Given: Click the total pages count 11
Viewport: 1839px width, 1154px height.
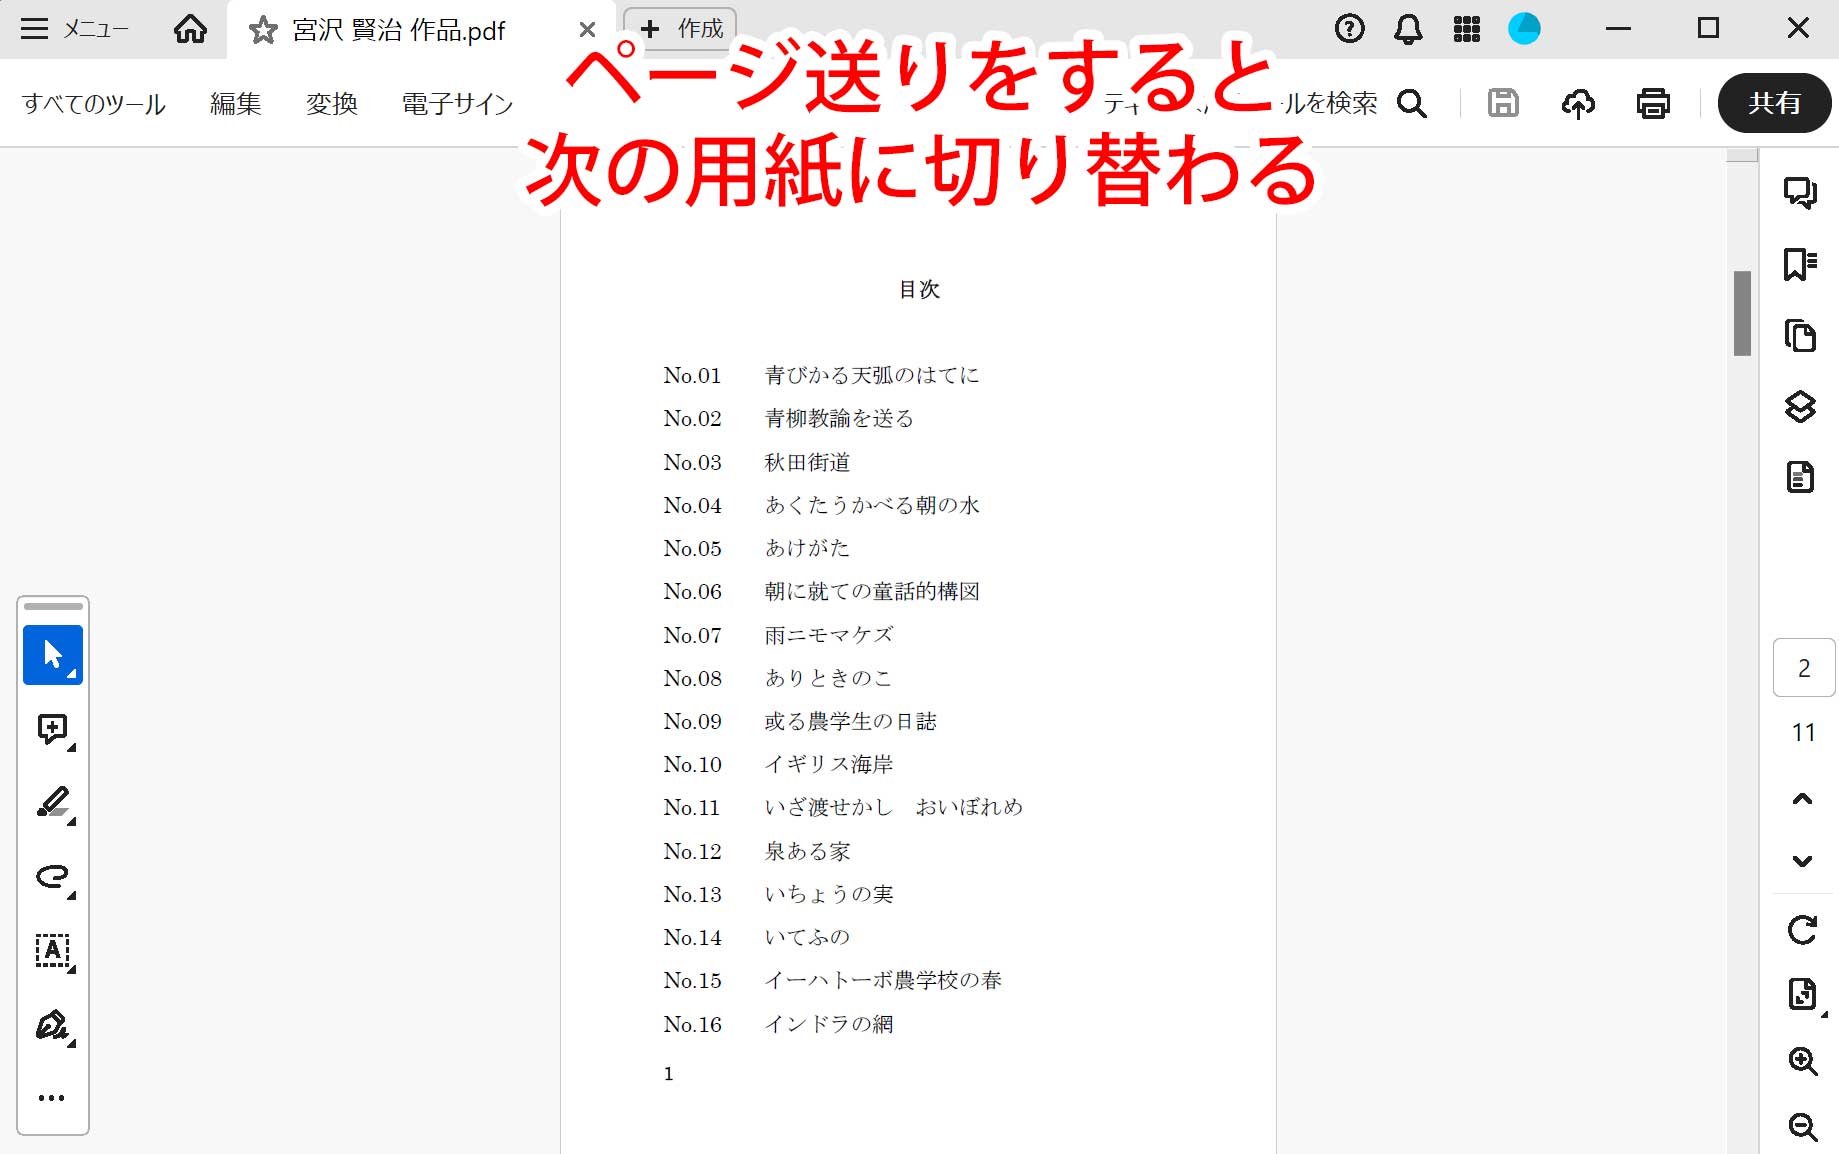Looking at the screenshot, I should coord(1803,733).
